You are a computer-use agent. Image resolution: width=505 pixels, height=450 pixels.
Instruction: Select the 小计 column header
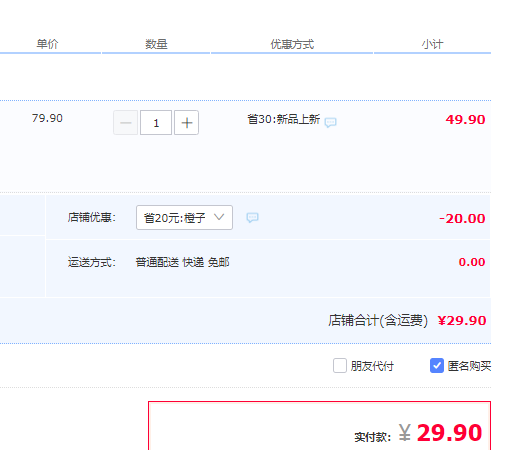(x=432, y=44)
